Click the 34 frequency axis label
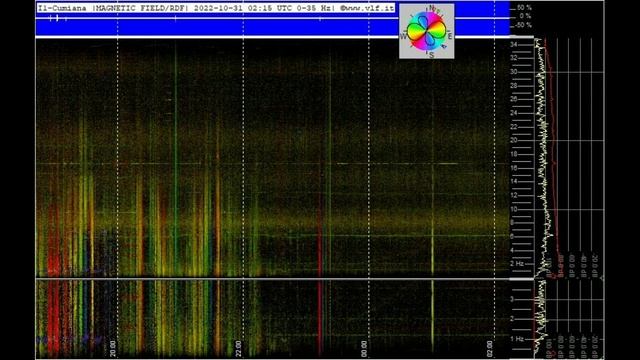Screen dimensions: 640x360 tap(513, 44)
